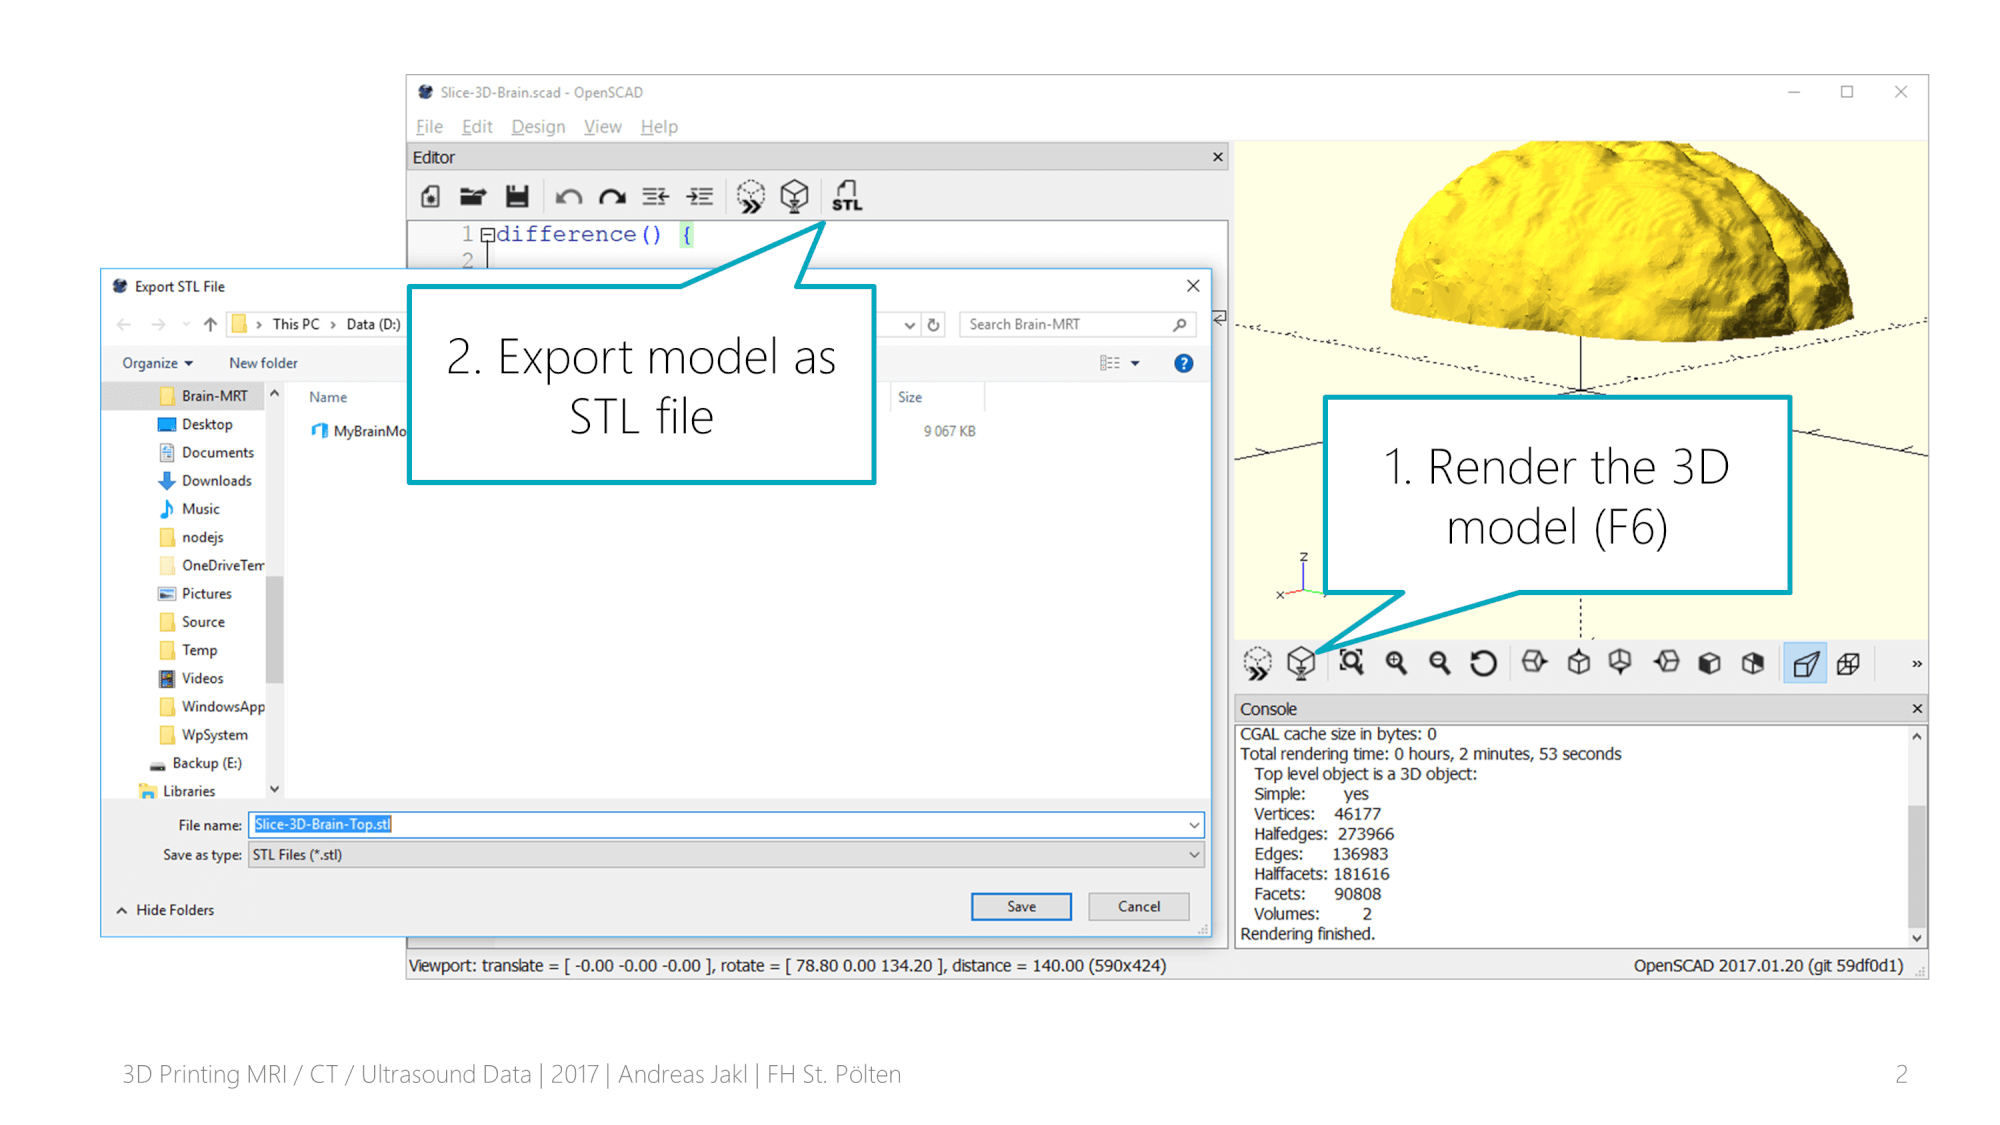Click the View All magnifier icon
This screenshot has height=1125, width=2000.
(1352, 663)
